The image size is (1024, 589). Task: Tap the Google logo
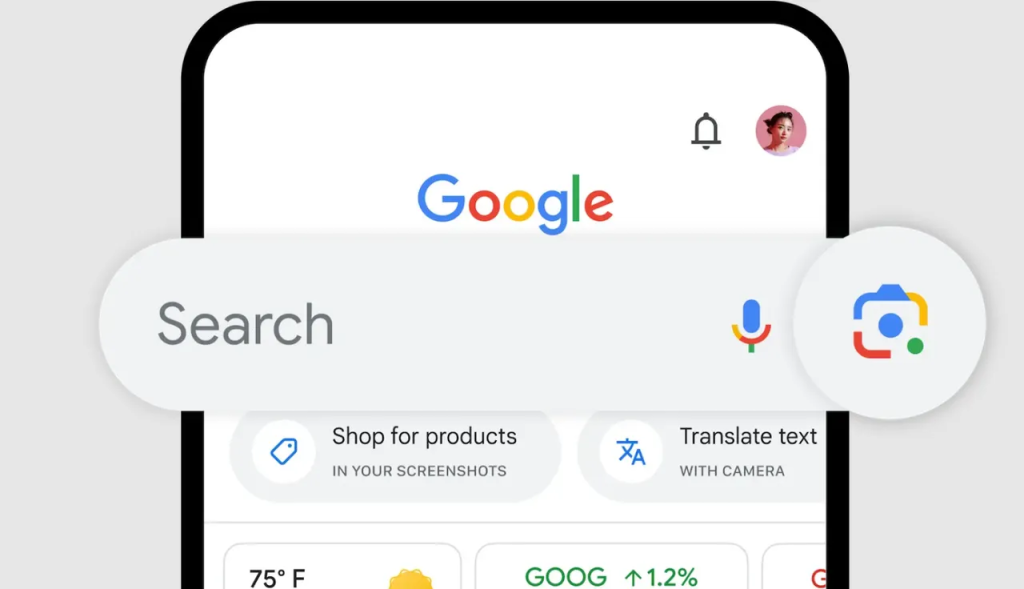pos(515,203)
